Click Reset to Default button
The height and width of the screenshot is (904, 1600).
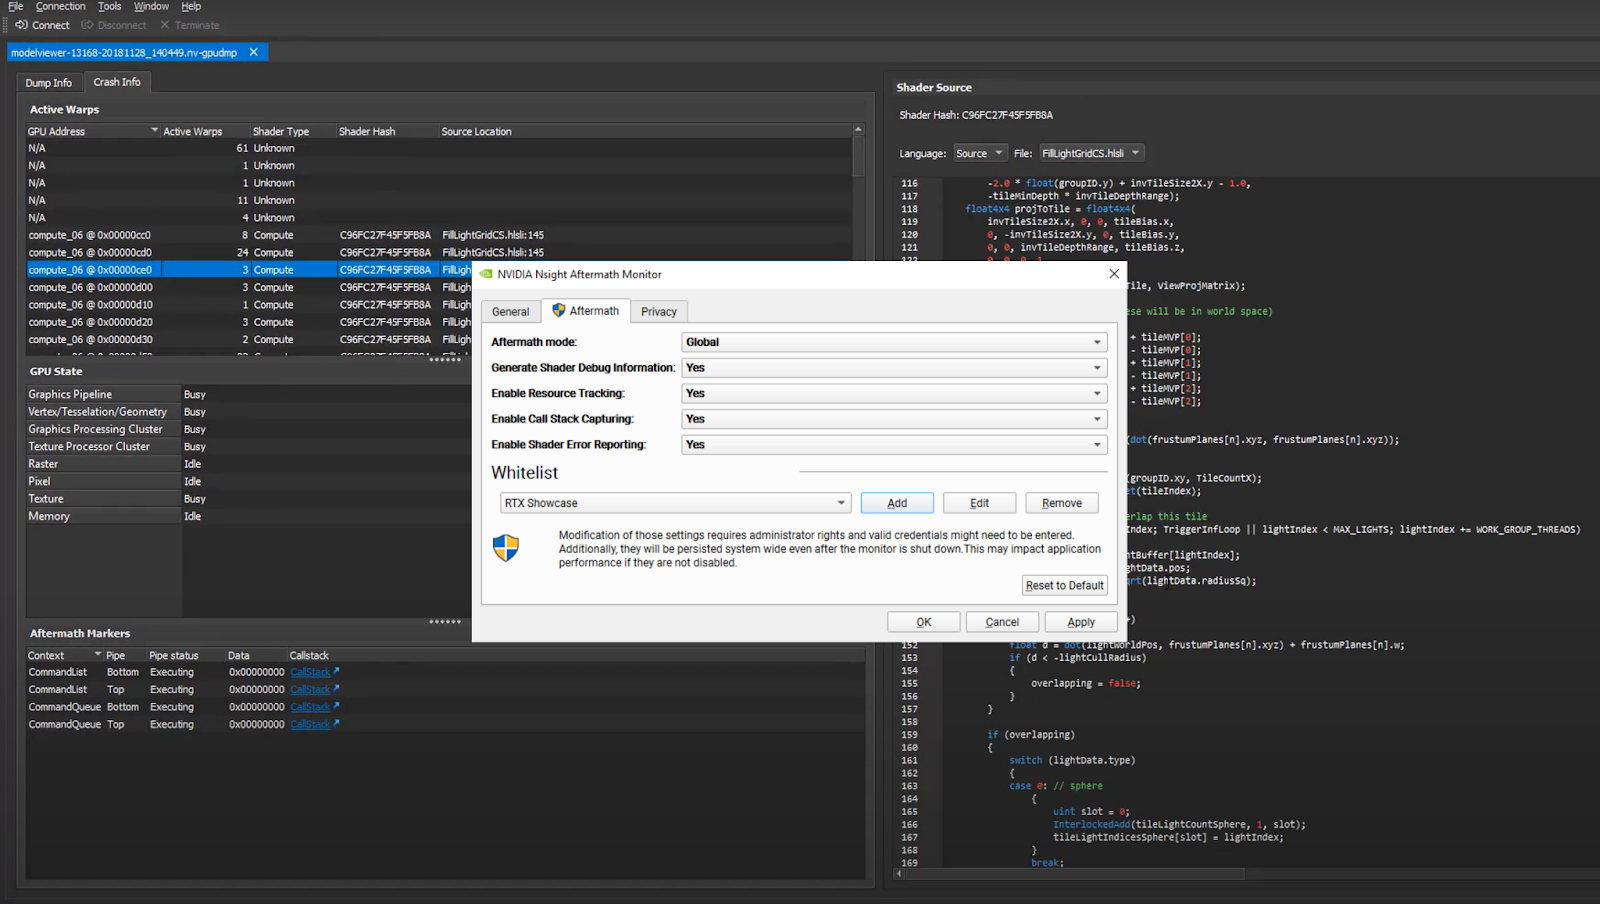pos(1064,586)
